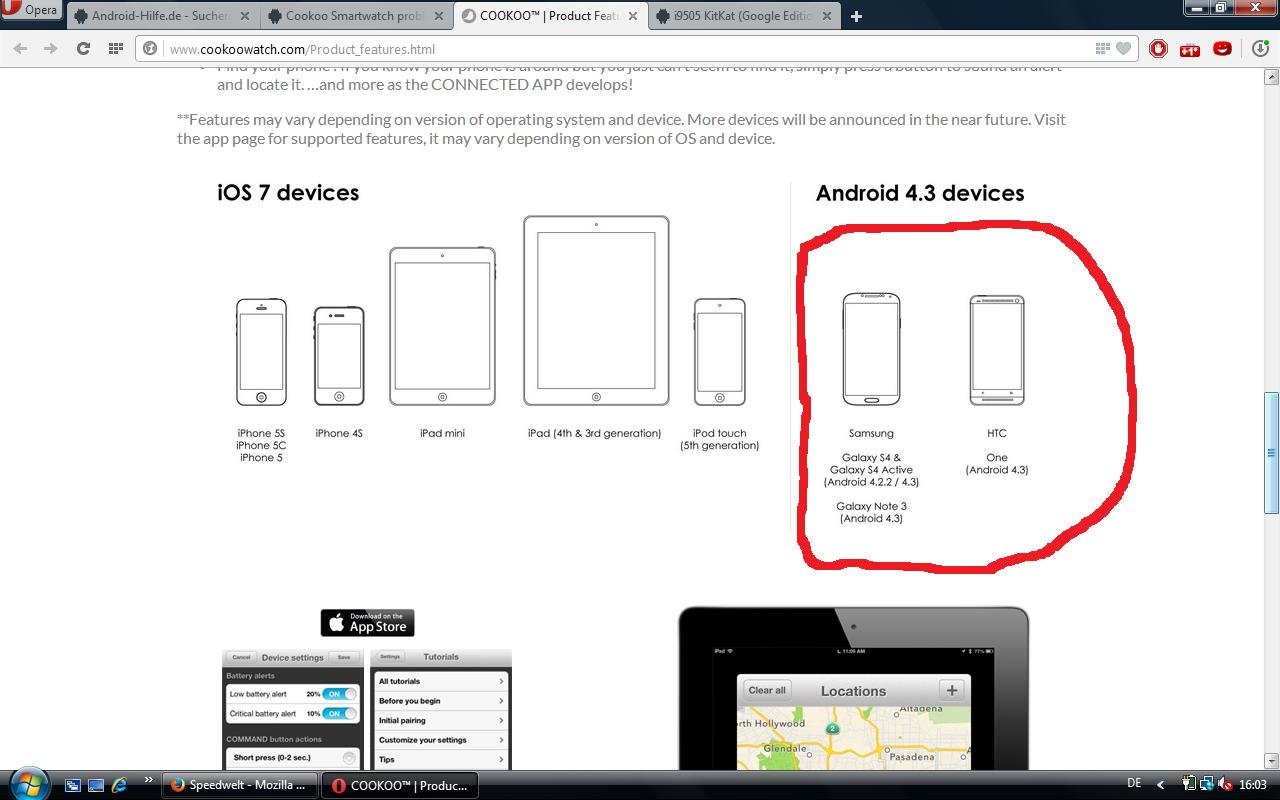Click the Download on the App Store badge
Viewport: 1280px width, 800px height.
click(367, 622)
